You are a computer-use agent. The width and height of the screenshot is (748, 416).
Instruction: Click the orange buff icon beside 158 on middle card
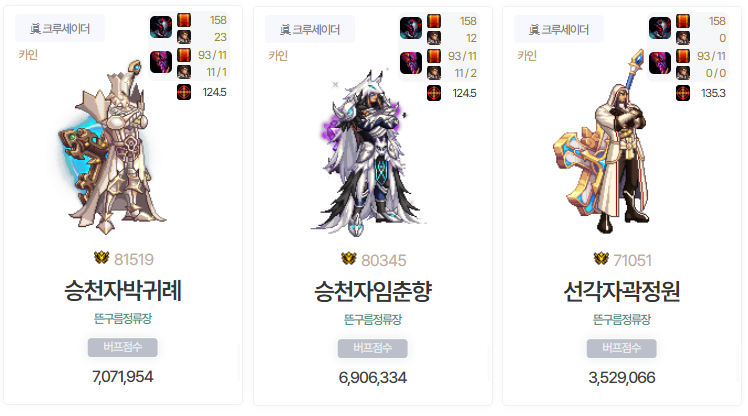click(434, 21)
